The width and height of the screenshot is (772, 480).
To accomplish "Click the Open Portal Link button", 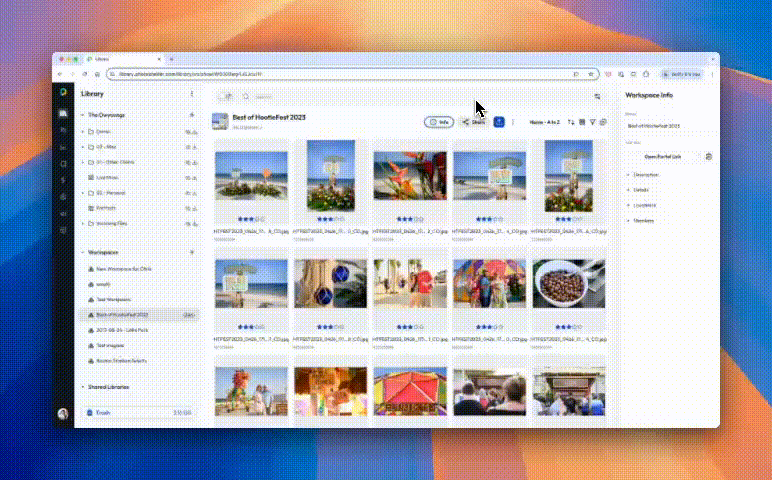I will (x=663, y=157).
